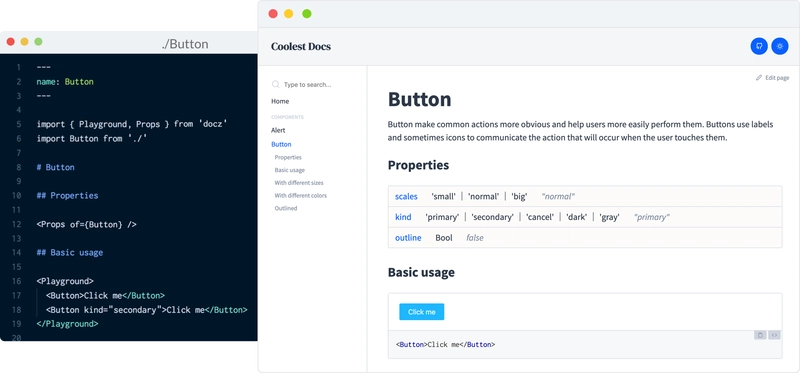Click '<Playground>' opening tag line in editor
Viewport: 800px width, 373px height.
click(65, 281)
